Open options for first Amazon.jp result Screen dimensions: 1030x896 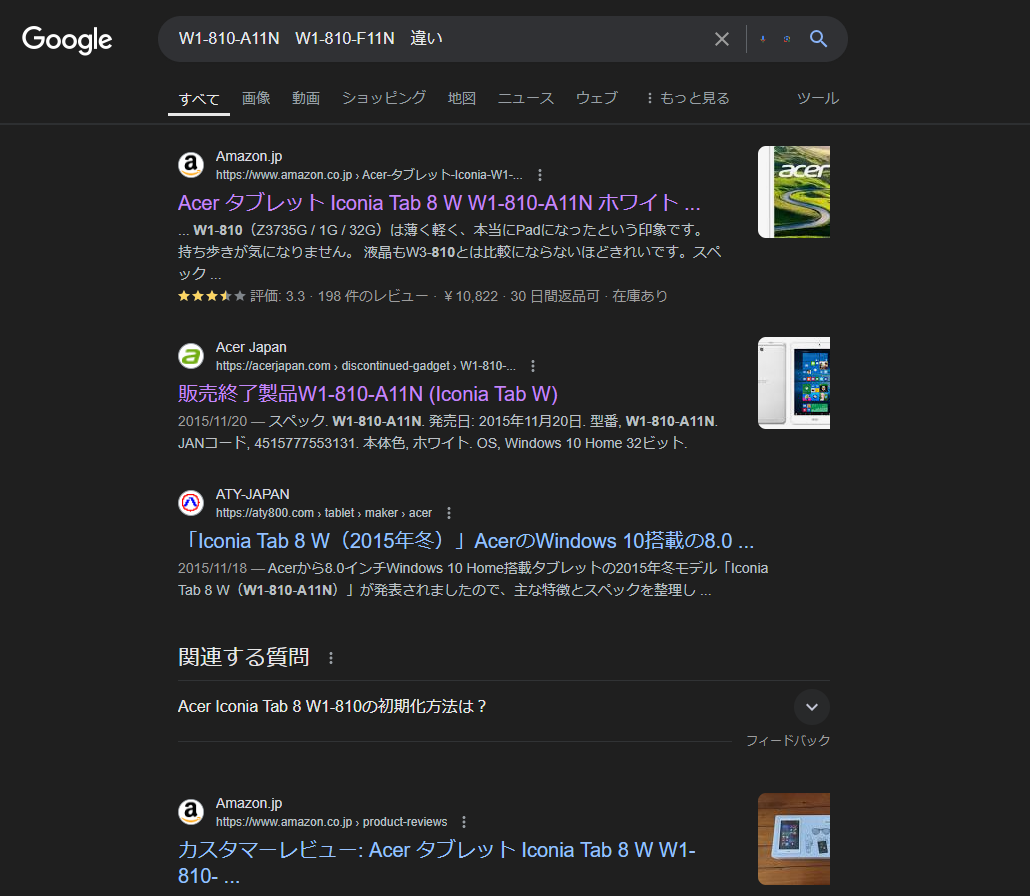pyautogui.click(x=540, y=175)
